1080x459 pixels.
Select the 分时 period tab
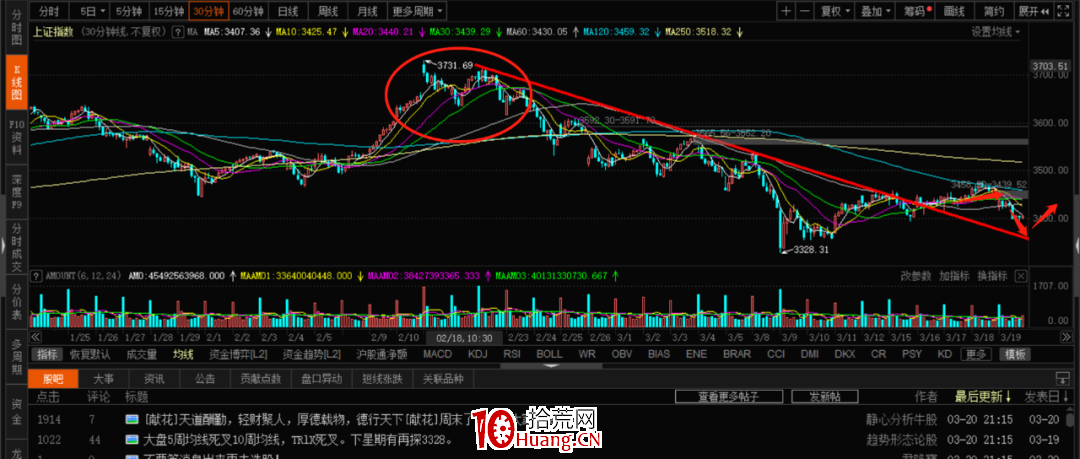coord(49,11)
